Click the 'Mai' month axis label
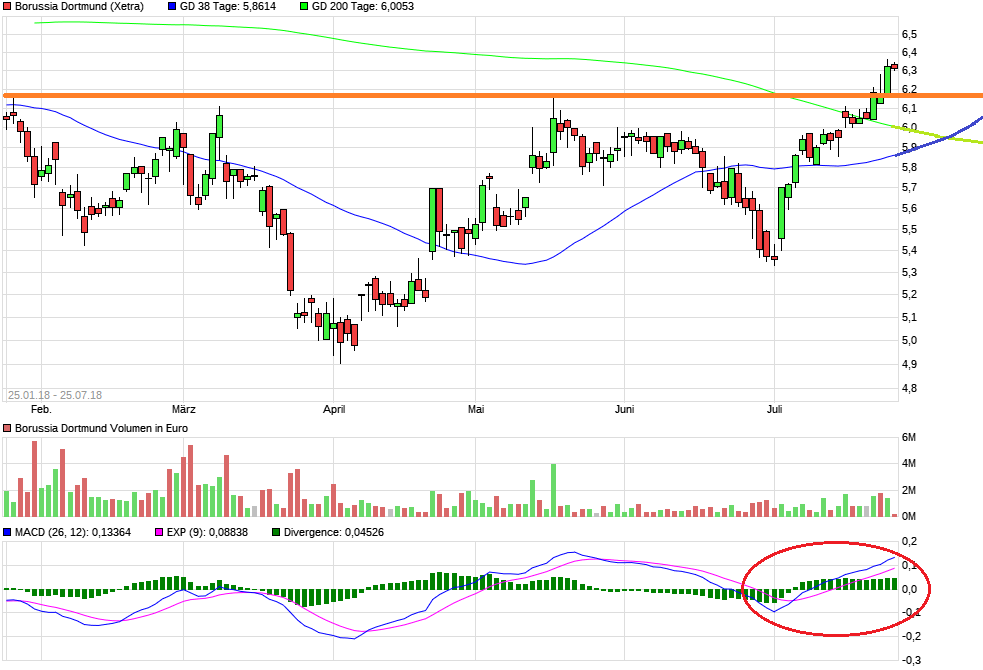Screen dimensions: 983x670 click(x=476, y=409)
